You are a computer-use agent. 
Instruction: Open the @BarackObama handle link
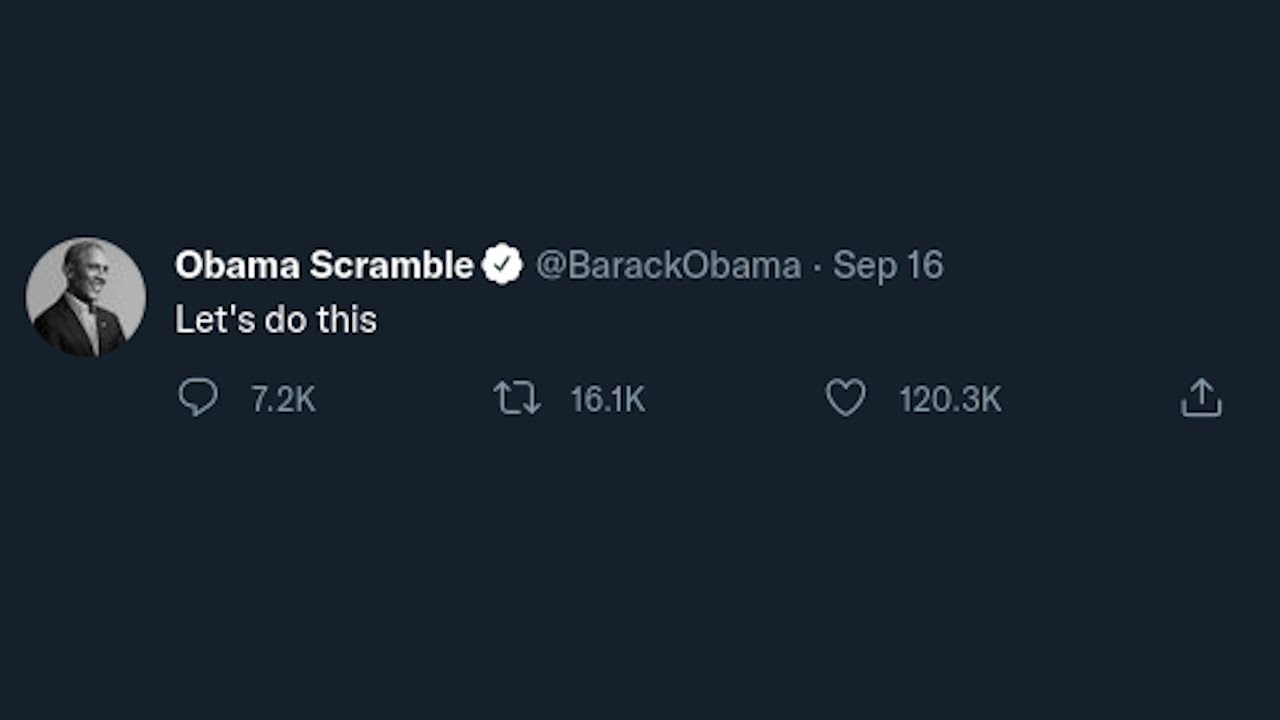point(668,265)
